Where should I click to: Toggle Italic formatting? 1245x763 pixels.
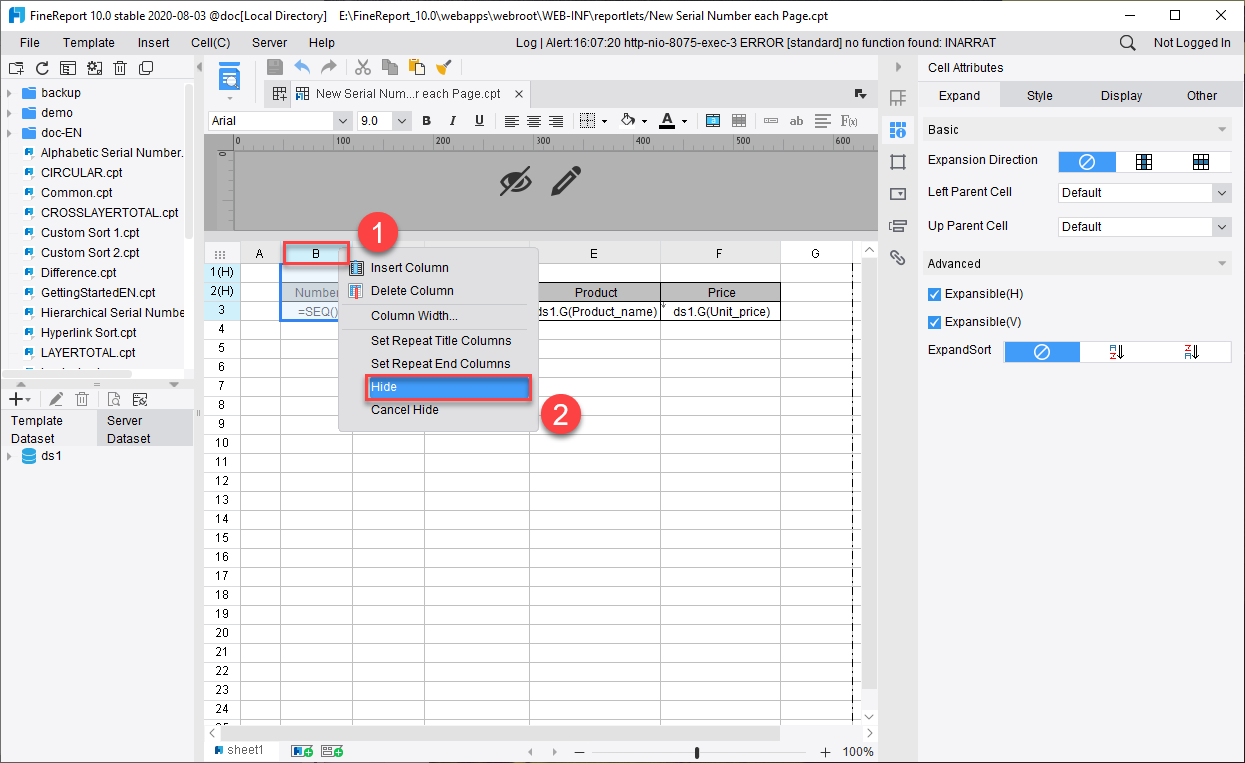453,121
